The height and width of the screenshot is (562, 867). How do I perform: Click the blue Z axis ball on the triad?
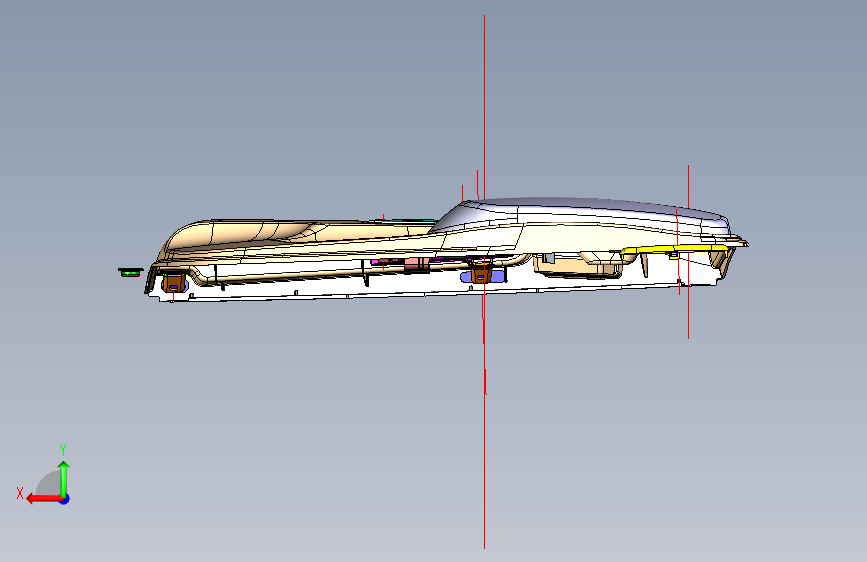click(x=65, y=499)
